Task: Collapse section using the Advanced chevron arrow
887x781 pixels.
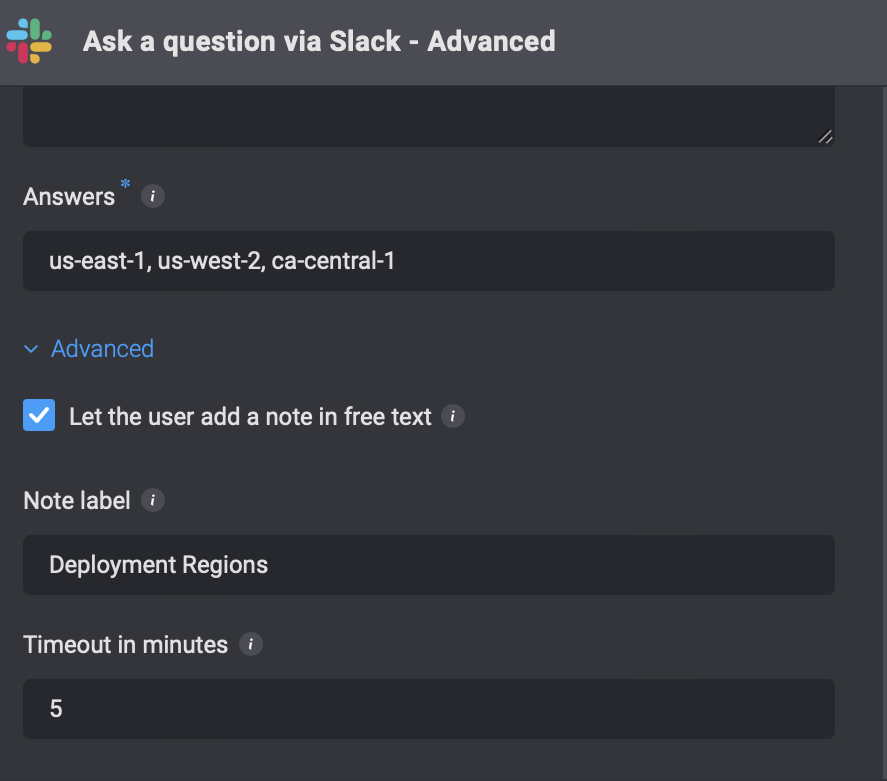Action: point(31,349)
